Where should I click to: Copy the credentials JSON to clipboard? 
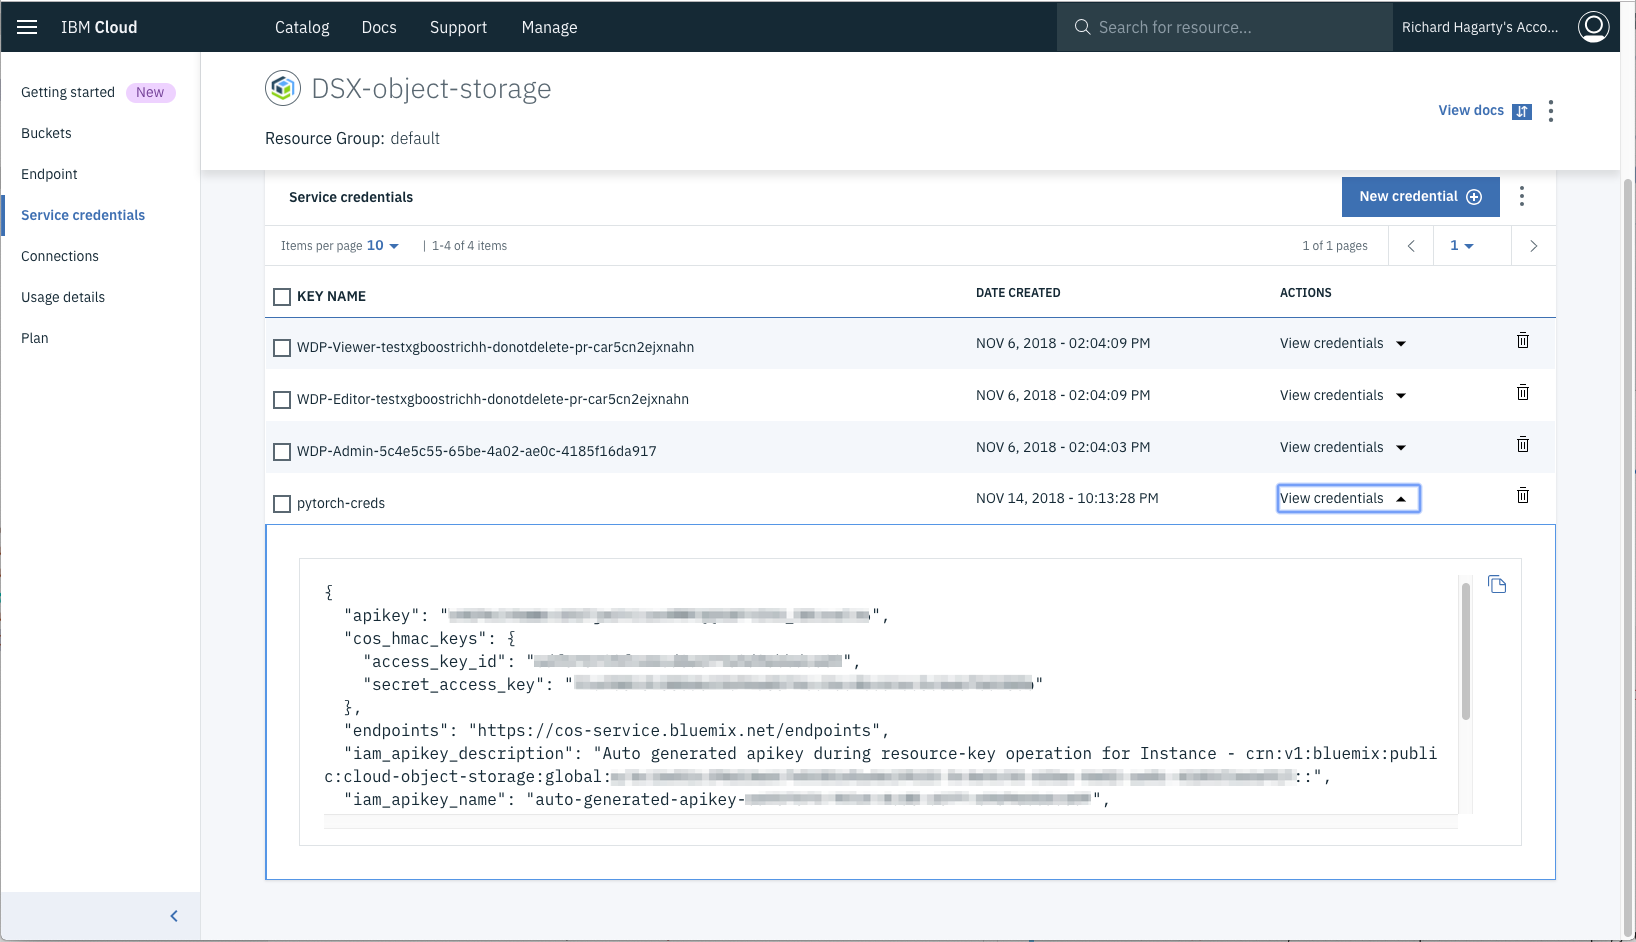1497,584
